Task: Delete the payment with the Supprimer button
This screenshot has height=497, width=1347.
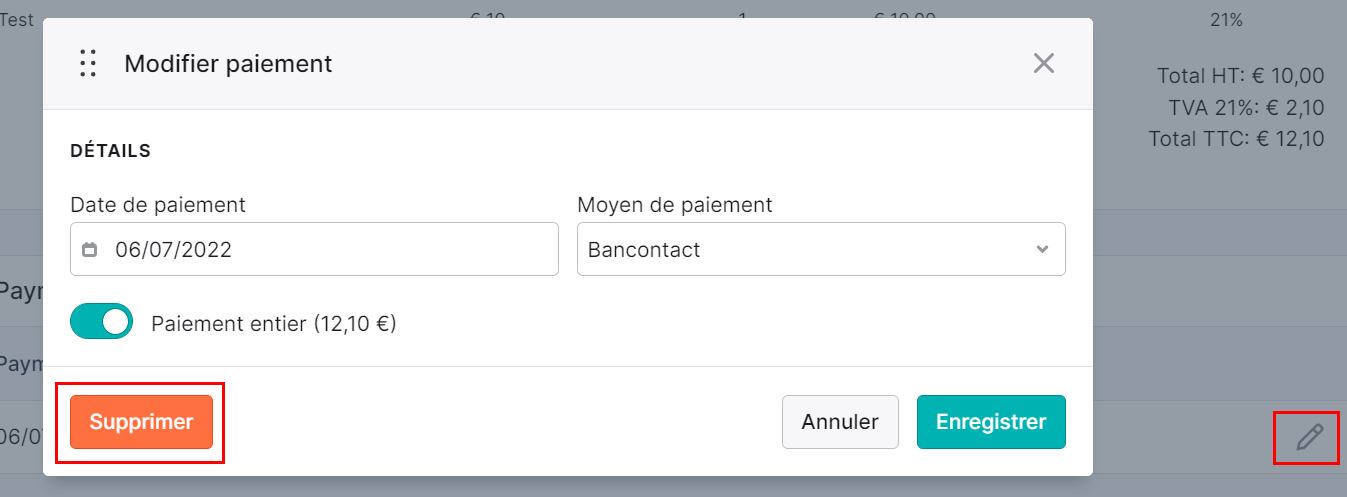Action: (x=141, y=422)
